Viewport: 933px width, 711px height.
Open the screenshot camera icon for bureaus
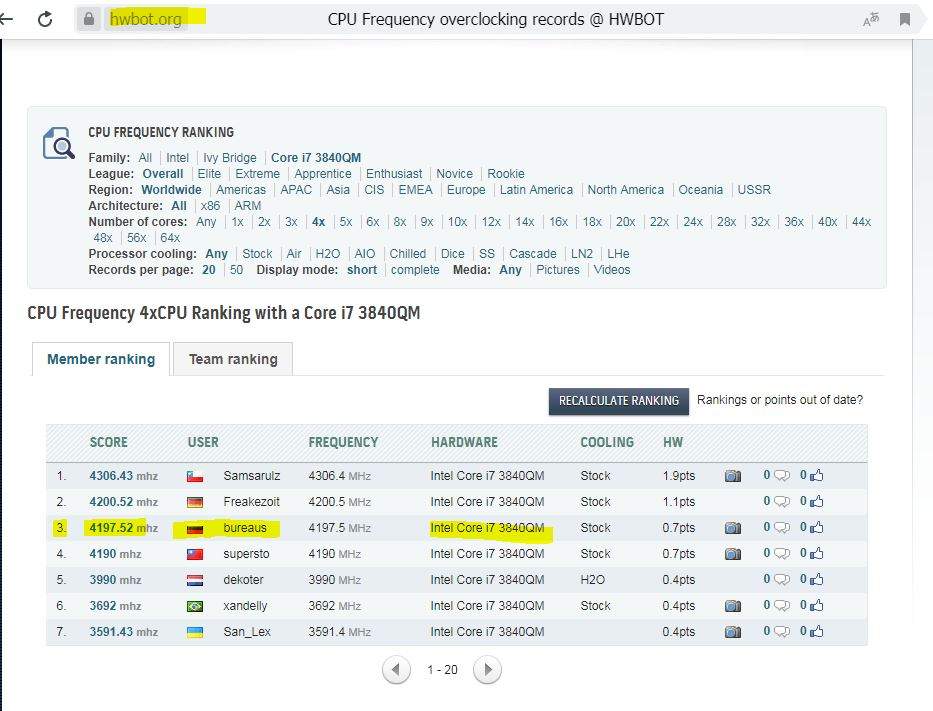click(732, 528)
